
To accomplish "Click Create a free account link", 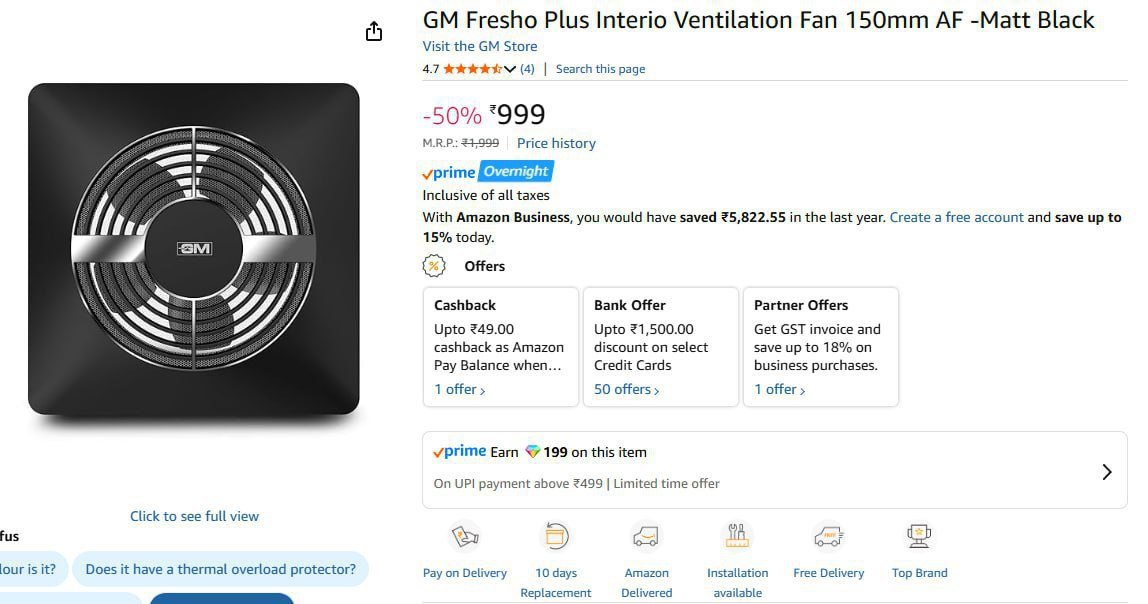I will tap(956, 217).
